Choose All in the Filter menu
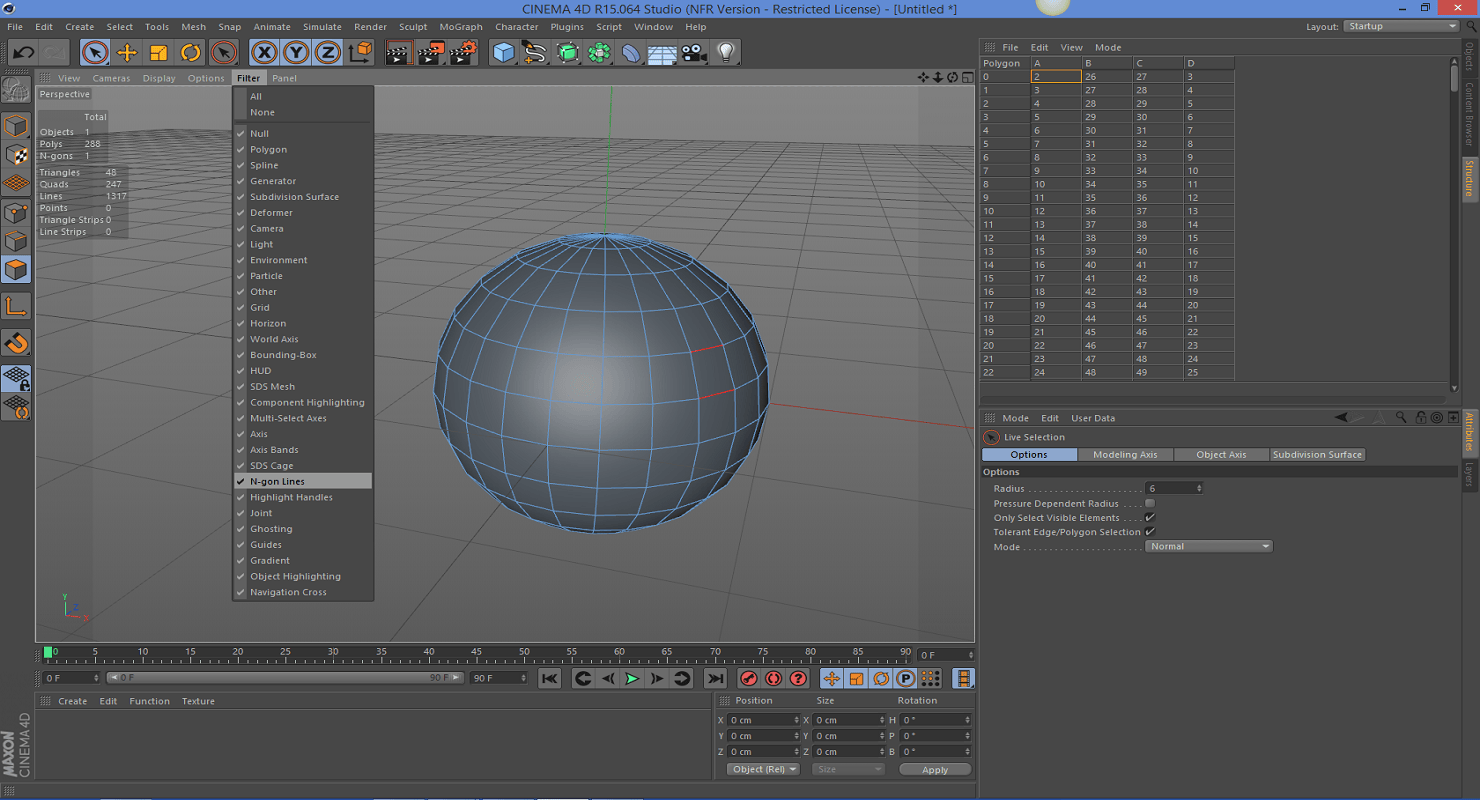1480x800 pixels. [x=303, y=96]
